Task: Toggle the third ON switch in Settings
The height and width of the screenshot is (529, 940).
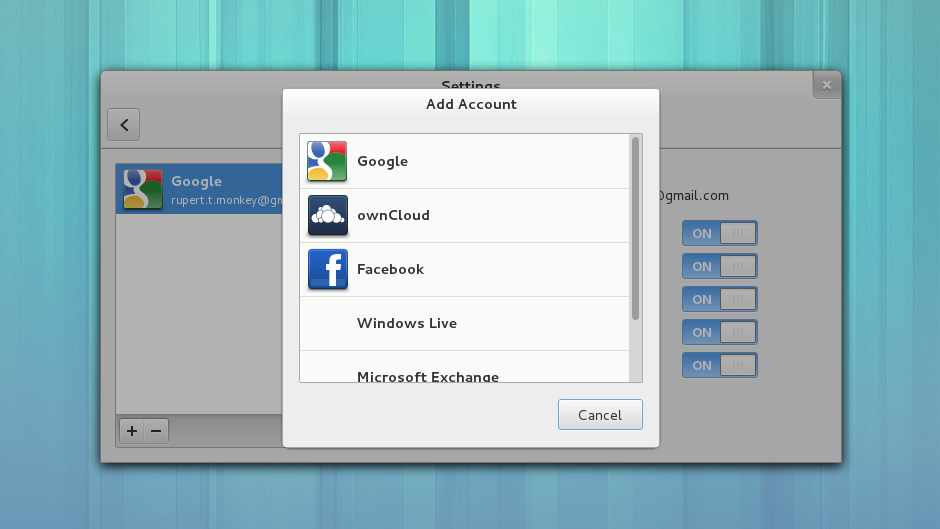Action: [x=719, y=299]
